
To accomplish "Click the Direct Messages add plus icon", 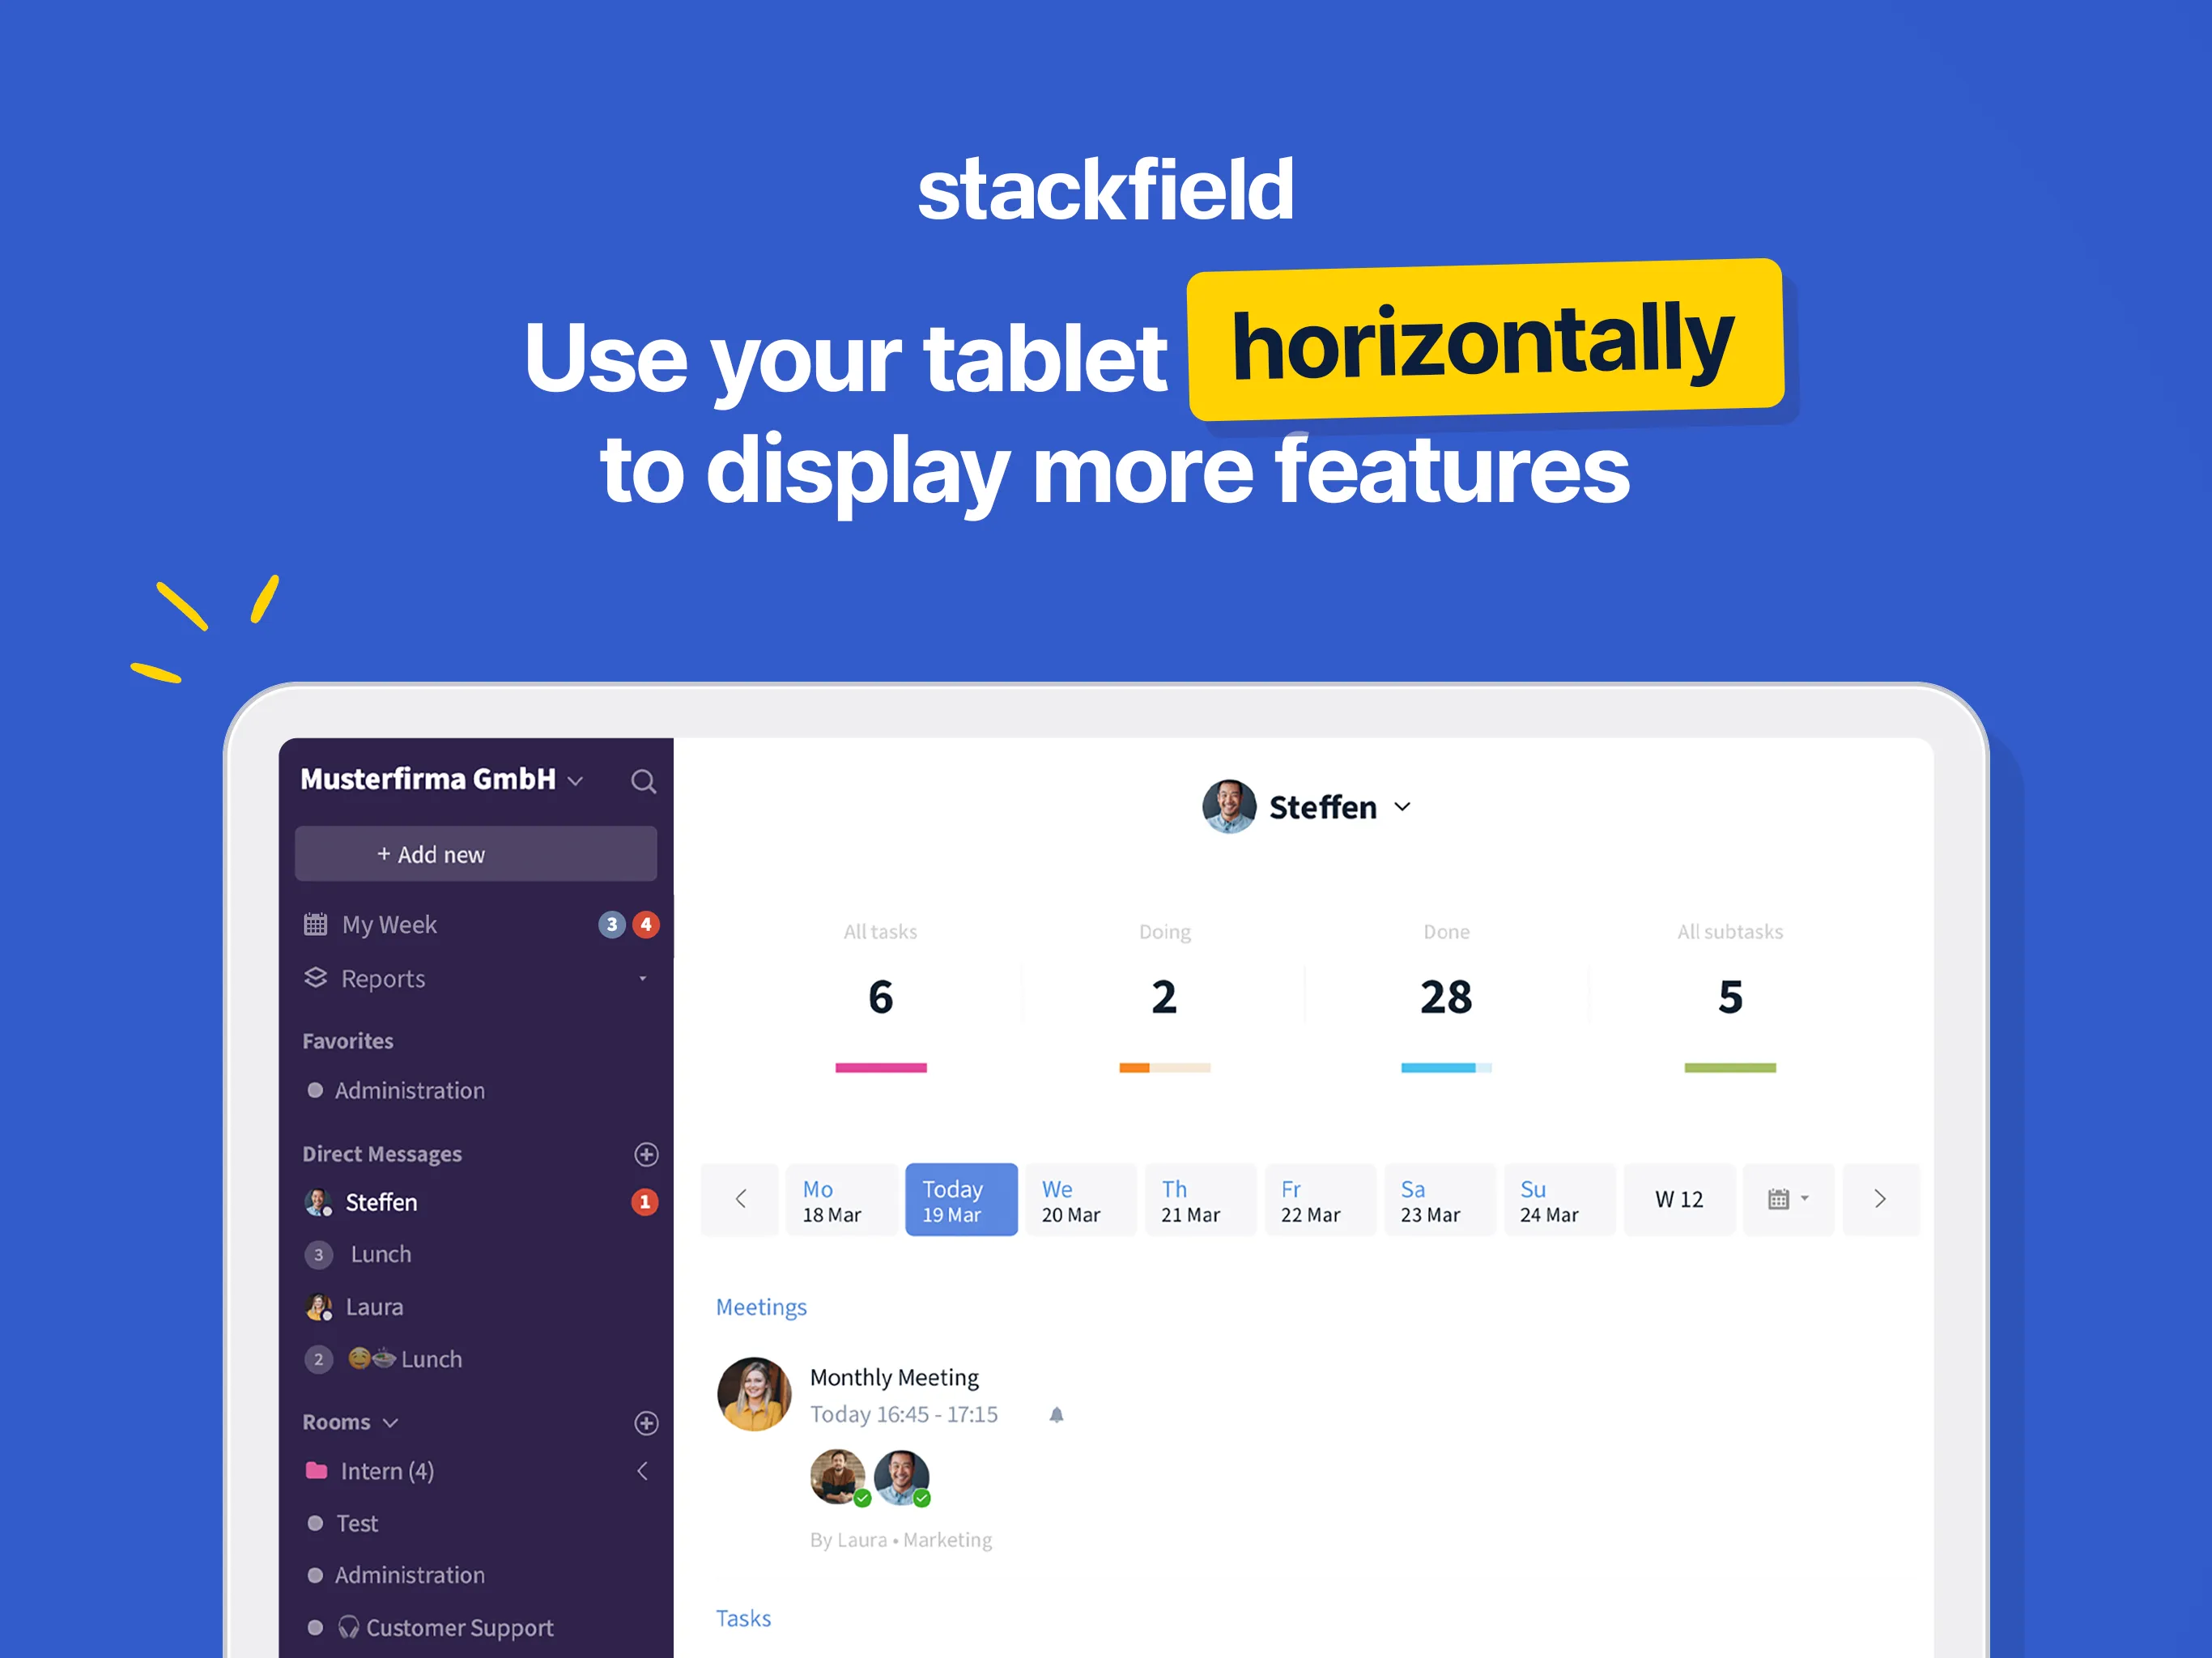I will coord(644,1153).
